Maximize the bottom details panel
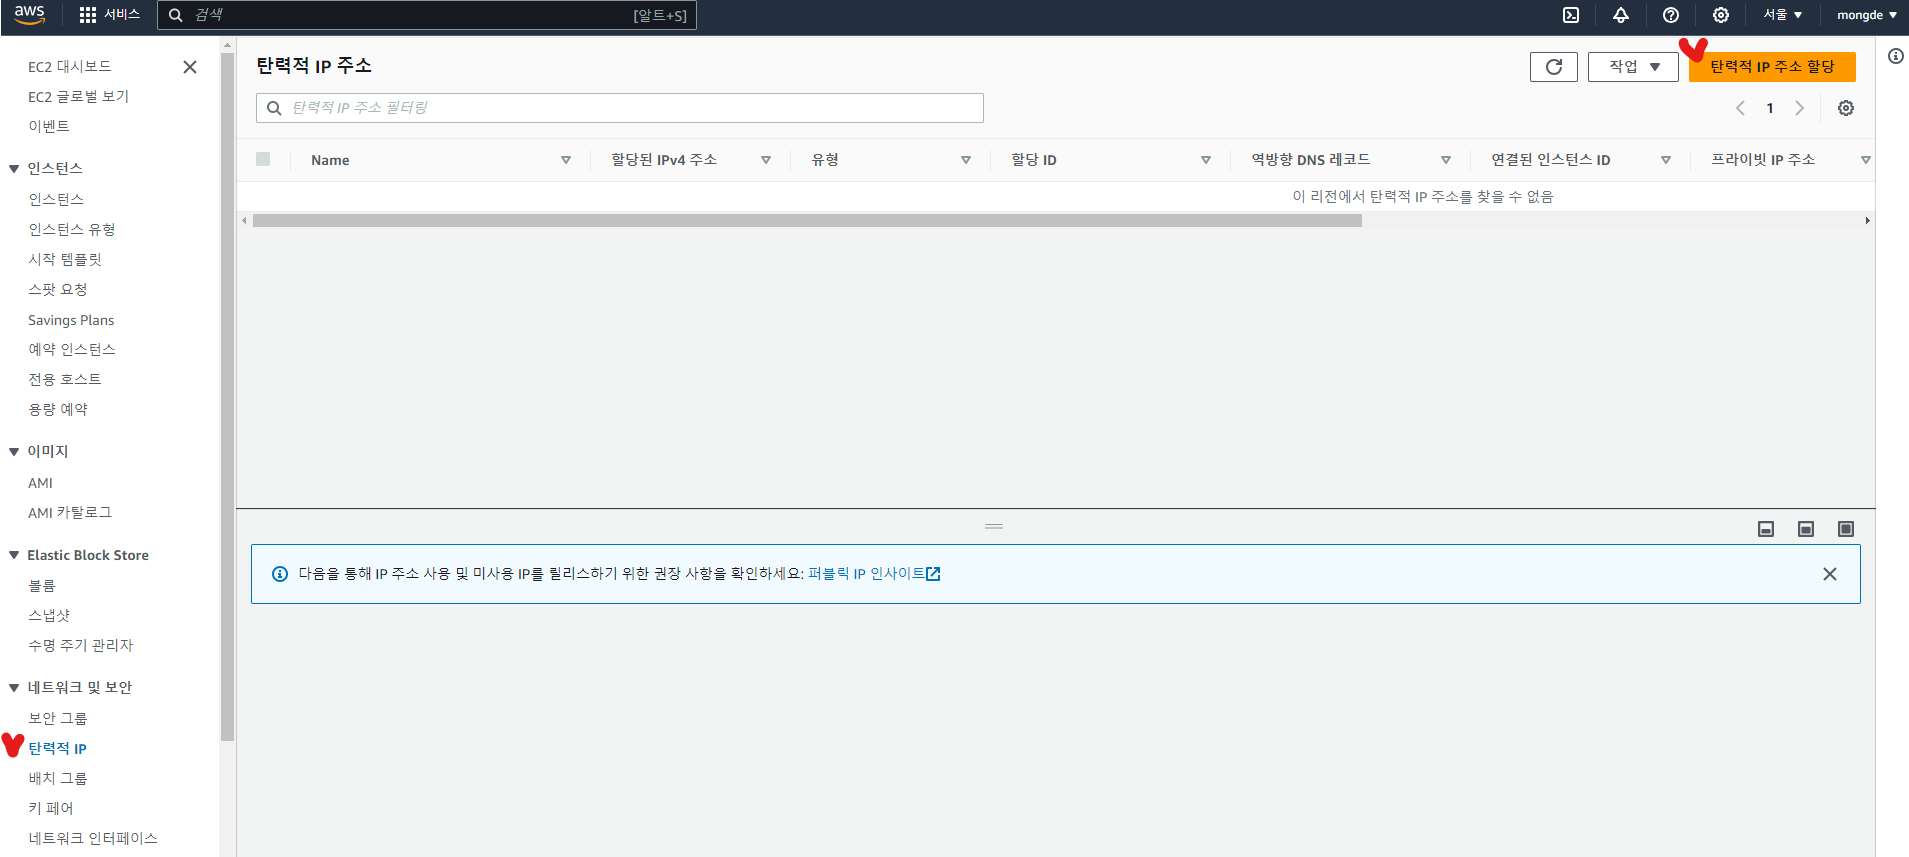Image resolution: width=1909 pixels, height=857 pixels. tap(1846, 529)
